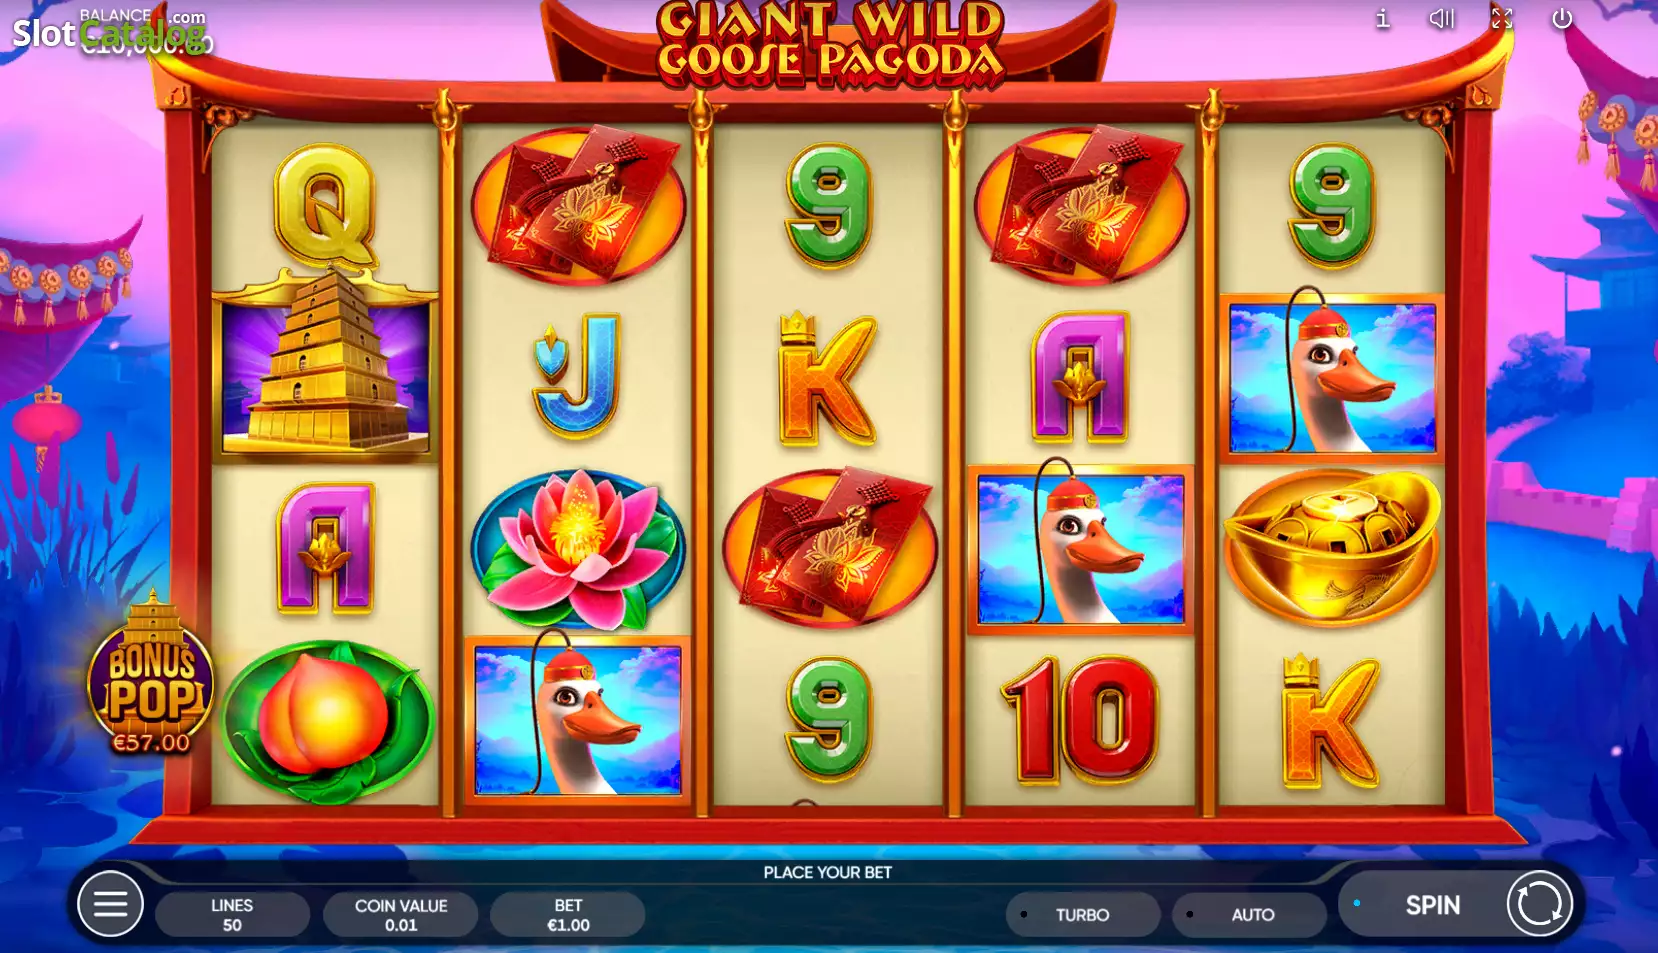The width and height of the screenshot is (1658, 953).
Task: Open the Lines 50 selector
Action: tap(232, 915)
